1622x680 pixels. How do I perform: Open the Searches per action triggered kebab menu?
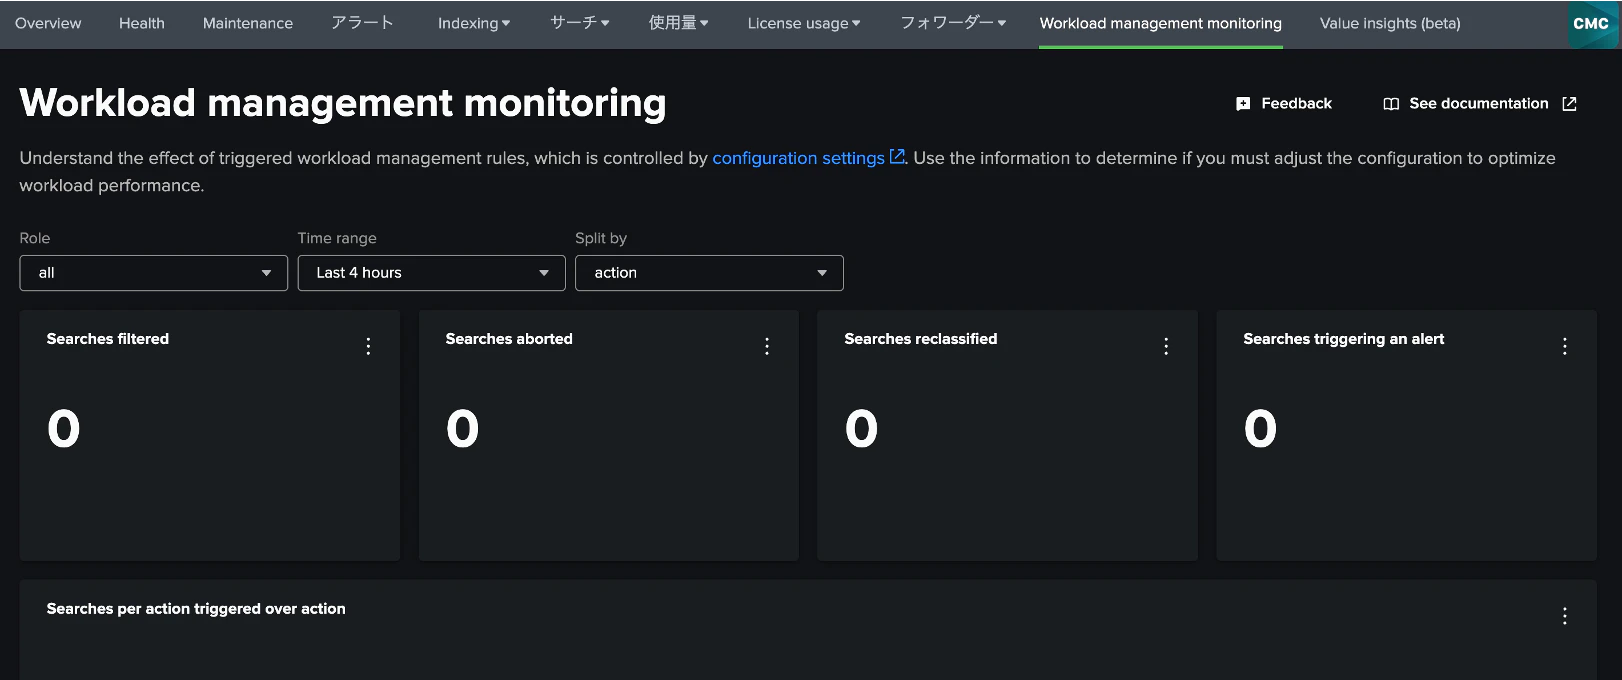[1565, 616]
